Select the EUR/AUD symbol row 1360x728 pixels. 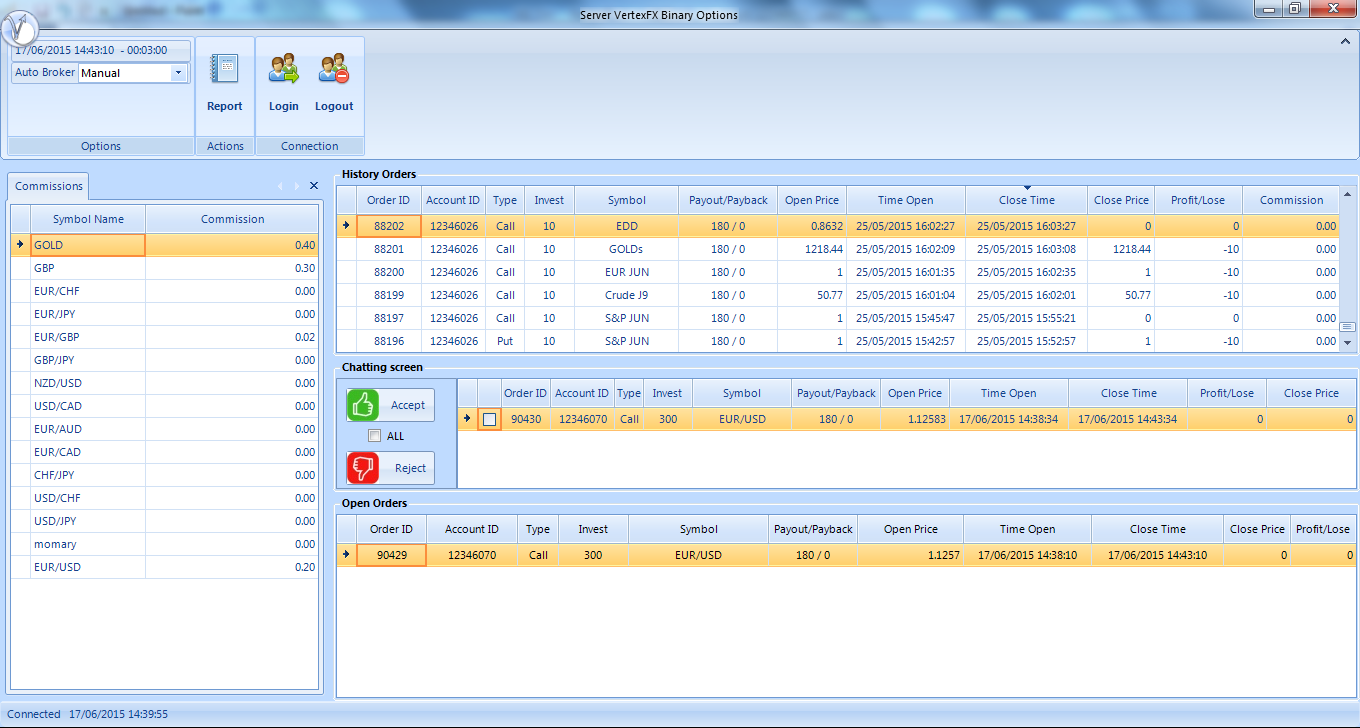pyautogui.click(x=165, y=429)
